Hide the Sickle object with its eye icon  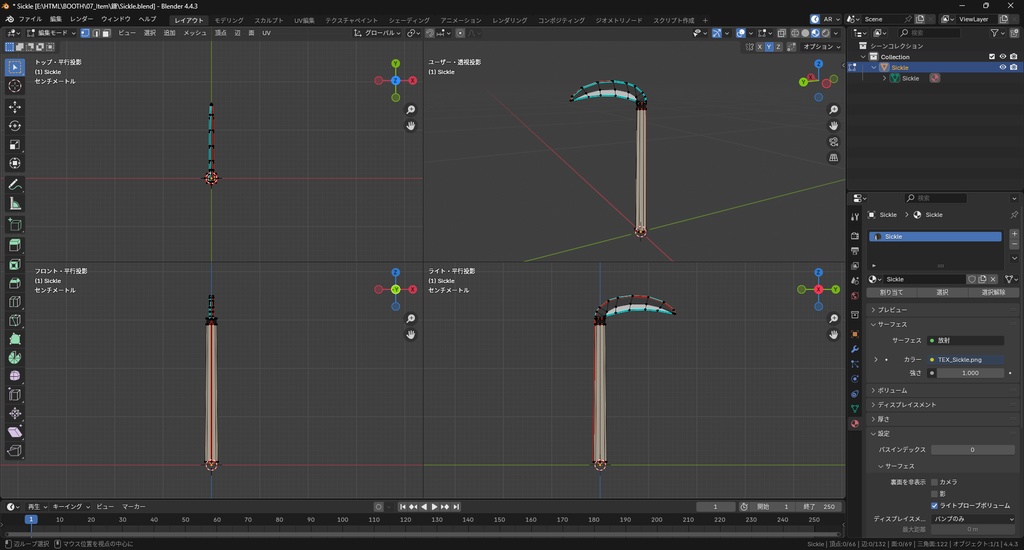[1002, 67]
